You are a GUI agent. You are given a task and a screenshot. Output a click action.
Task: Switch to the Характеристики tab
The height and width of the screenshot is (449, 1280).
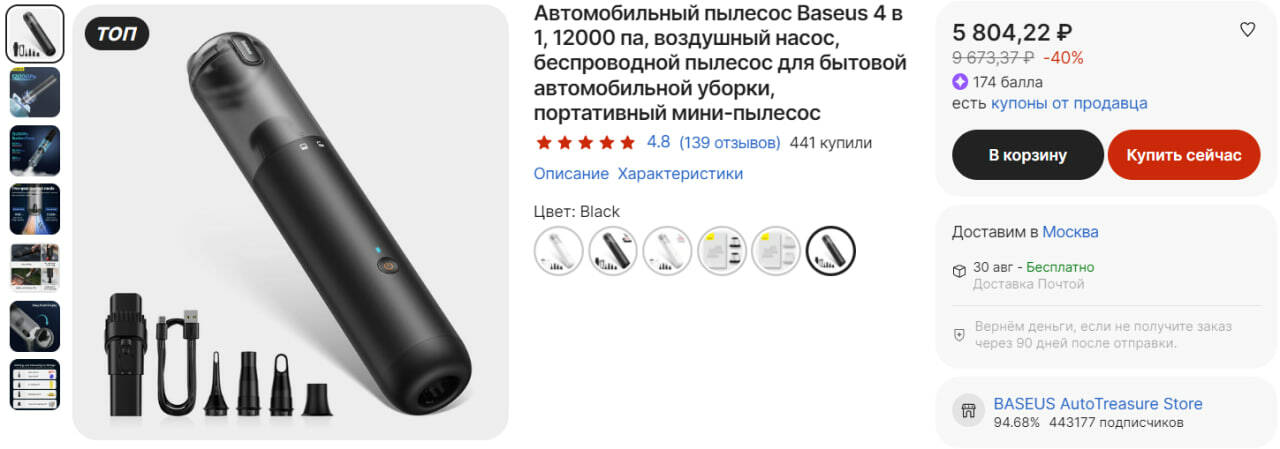tap(680, 173)
